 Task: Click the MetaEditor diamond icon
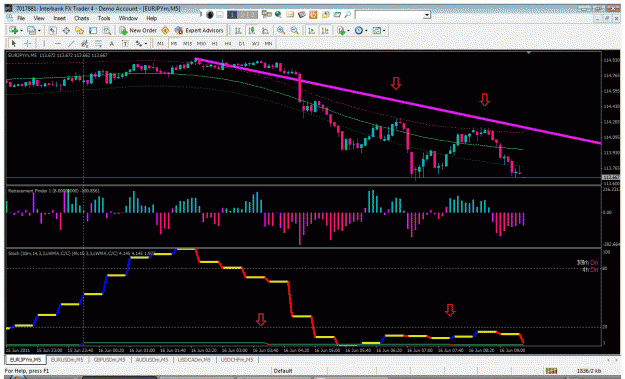point(165,30)
